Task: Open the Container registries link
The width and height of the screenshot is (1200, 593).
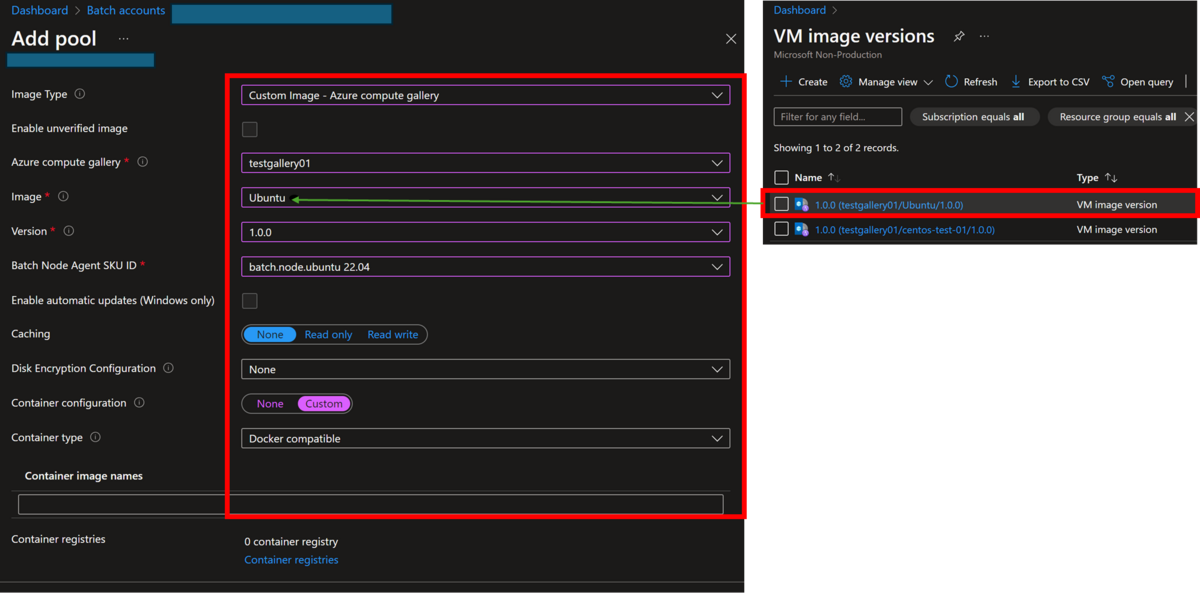Action: [291, 560]
